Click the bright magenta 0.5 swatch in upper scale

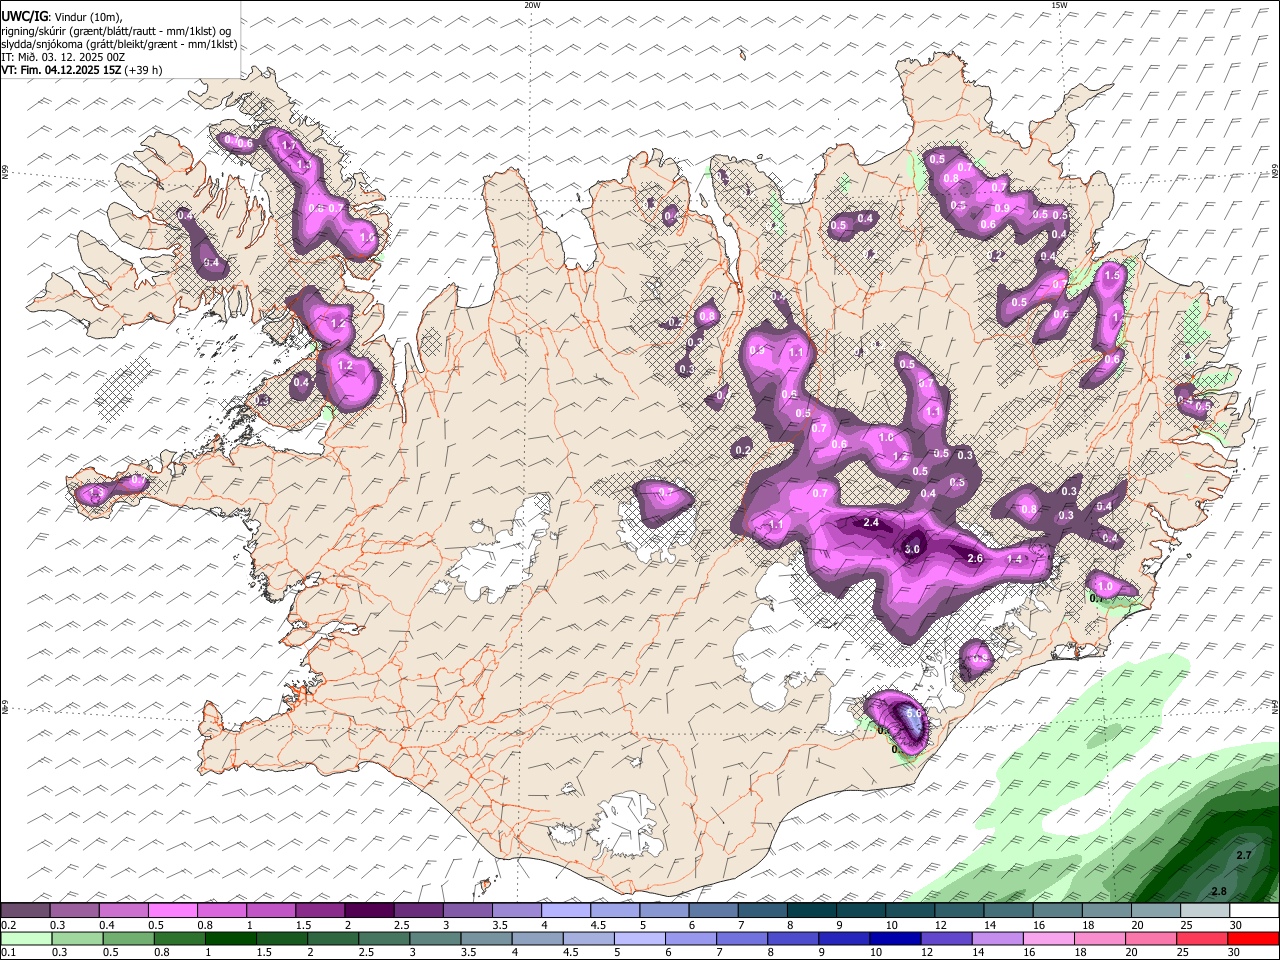point(172,911)
